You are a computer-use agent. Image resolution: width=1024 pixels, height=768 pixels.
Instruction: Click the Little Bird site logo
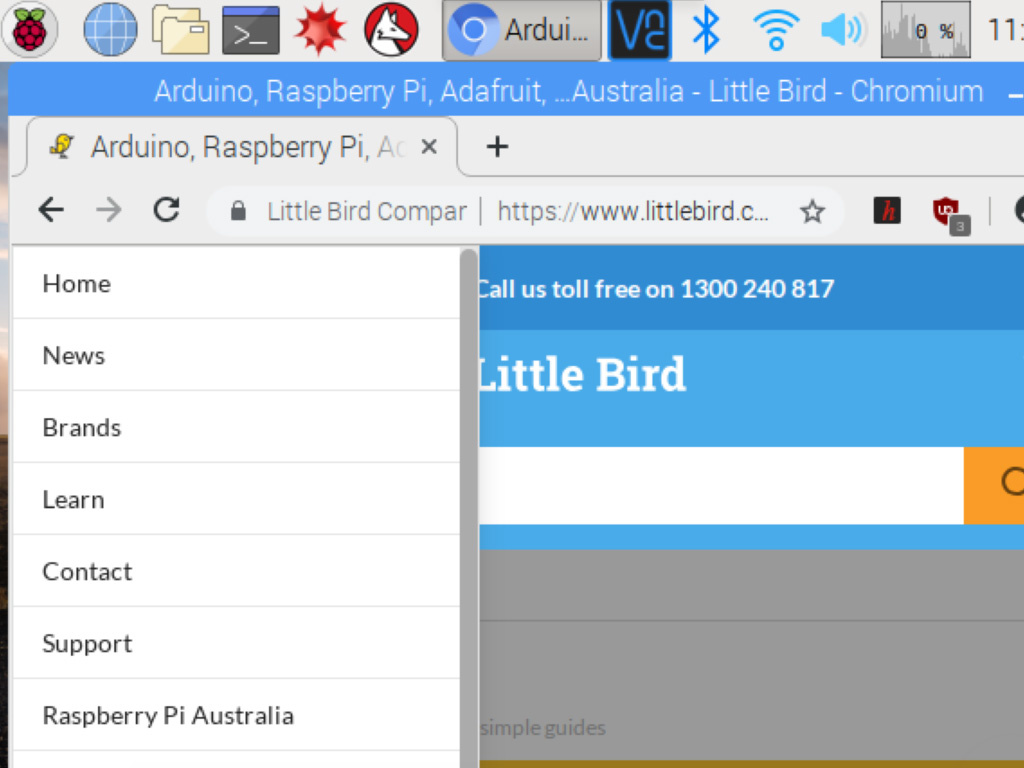(x=581, y=375)
